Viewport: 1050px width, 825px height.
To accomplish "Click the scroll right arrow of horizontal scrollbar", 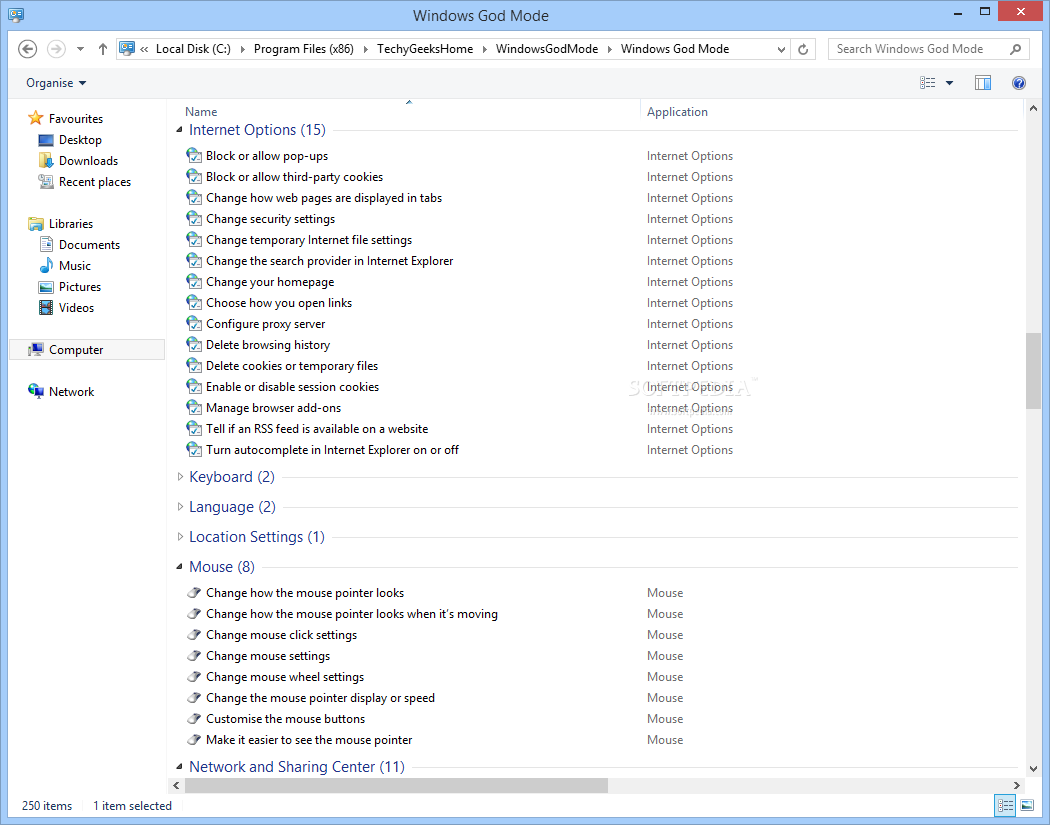I will pyautogui.click(x=1017, y=785).
